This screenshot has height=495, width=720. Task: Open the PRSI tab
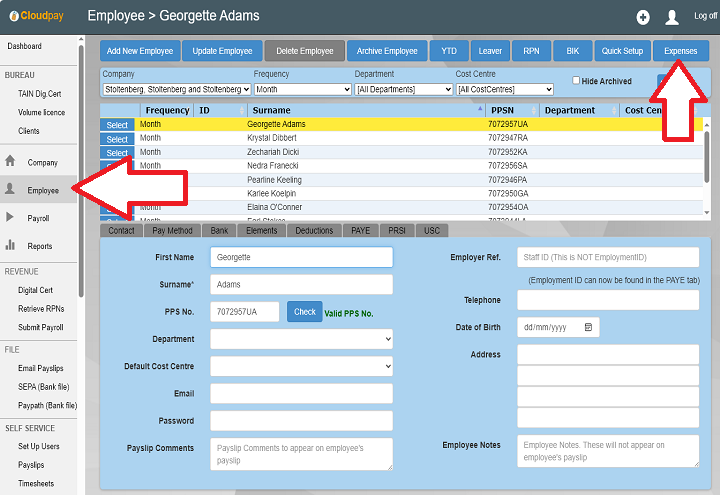pyautogui.click(x=397, y=230)
